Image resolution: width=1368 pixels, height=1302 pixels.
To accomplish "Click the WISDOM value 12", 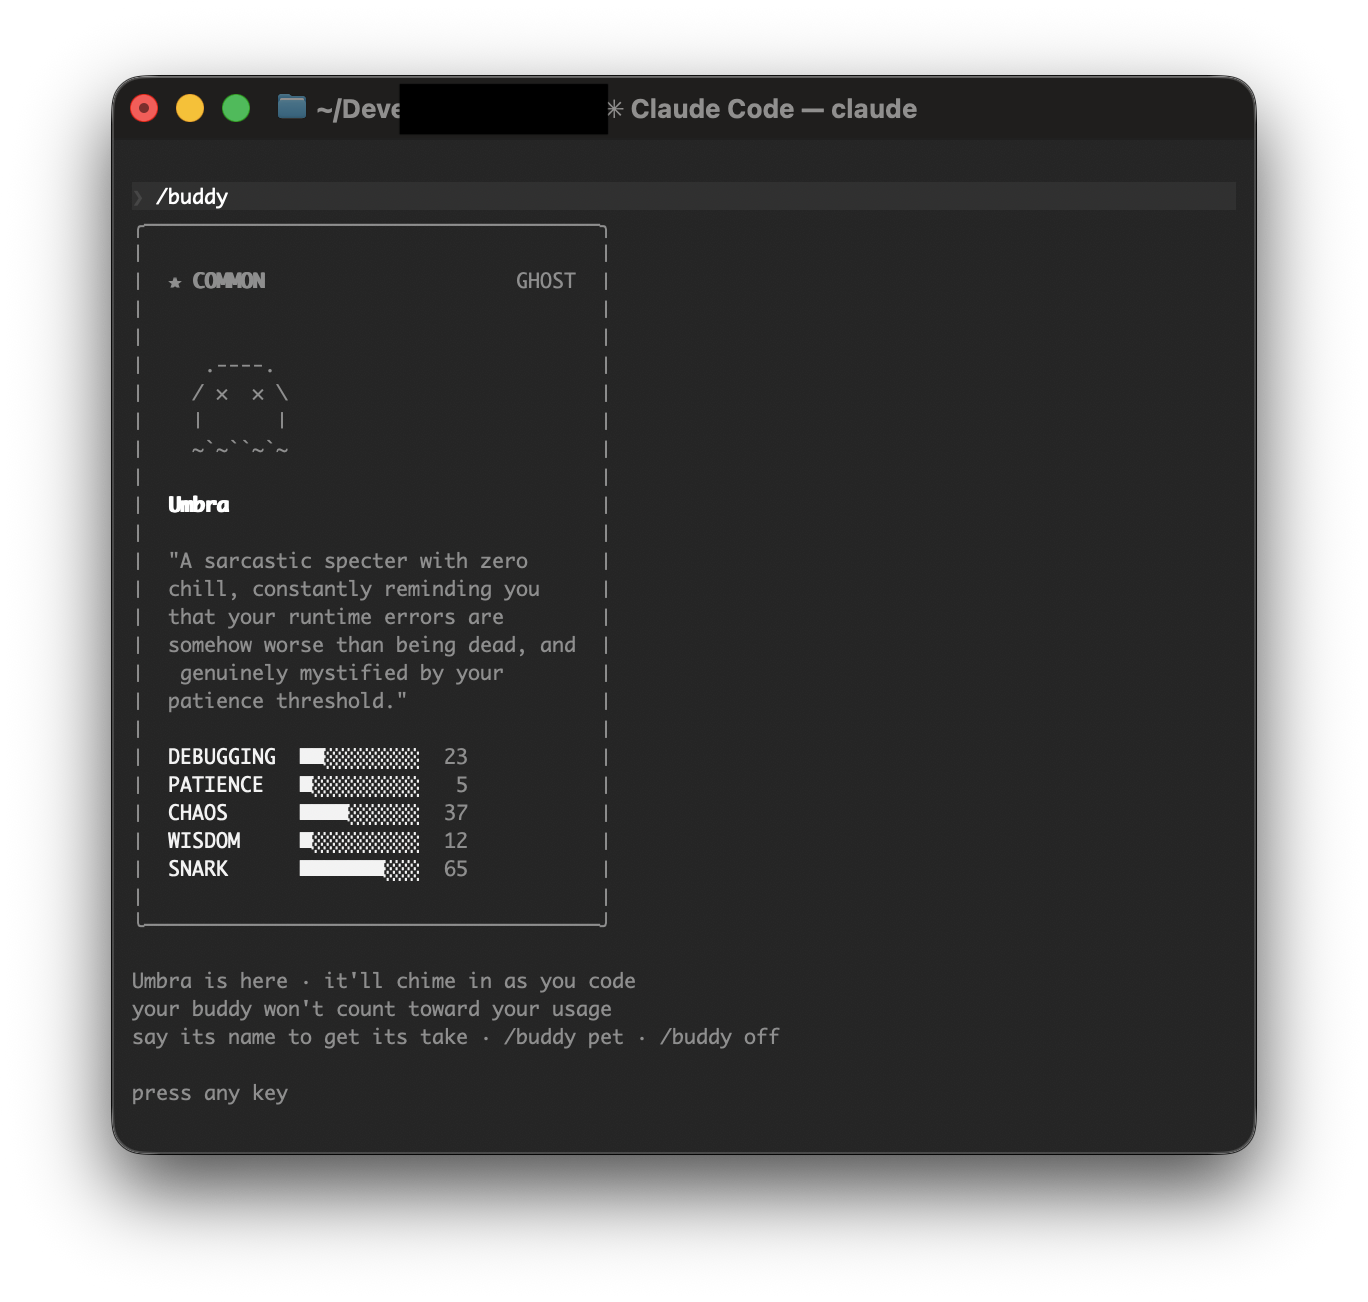I will pos(456,841).
